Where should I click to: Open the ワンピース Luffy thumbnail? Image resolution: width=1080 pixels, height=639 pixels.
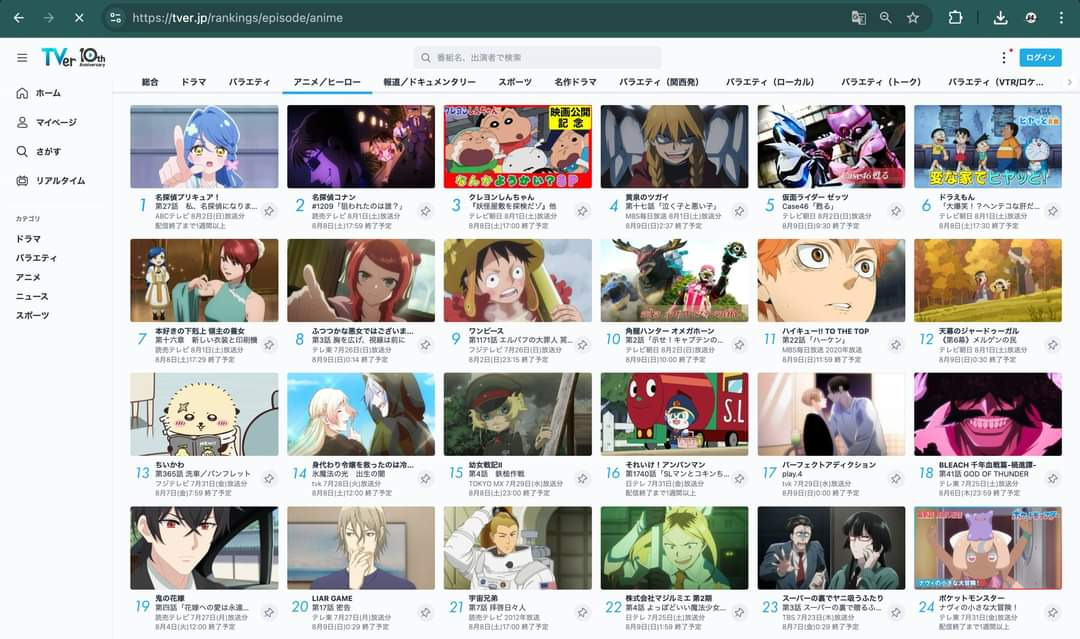[517, 280]
